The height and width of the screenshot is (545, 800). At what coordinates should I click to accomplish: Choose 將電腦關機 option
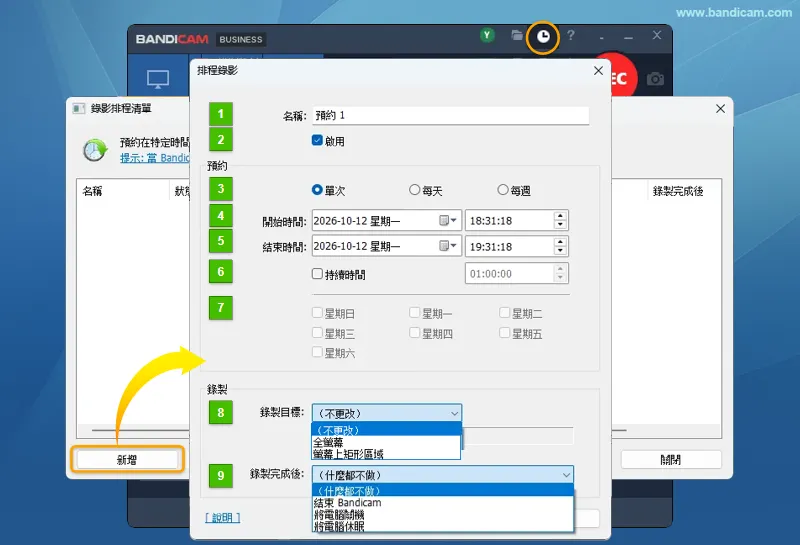click(442, 514)
